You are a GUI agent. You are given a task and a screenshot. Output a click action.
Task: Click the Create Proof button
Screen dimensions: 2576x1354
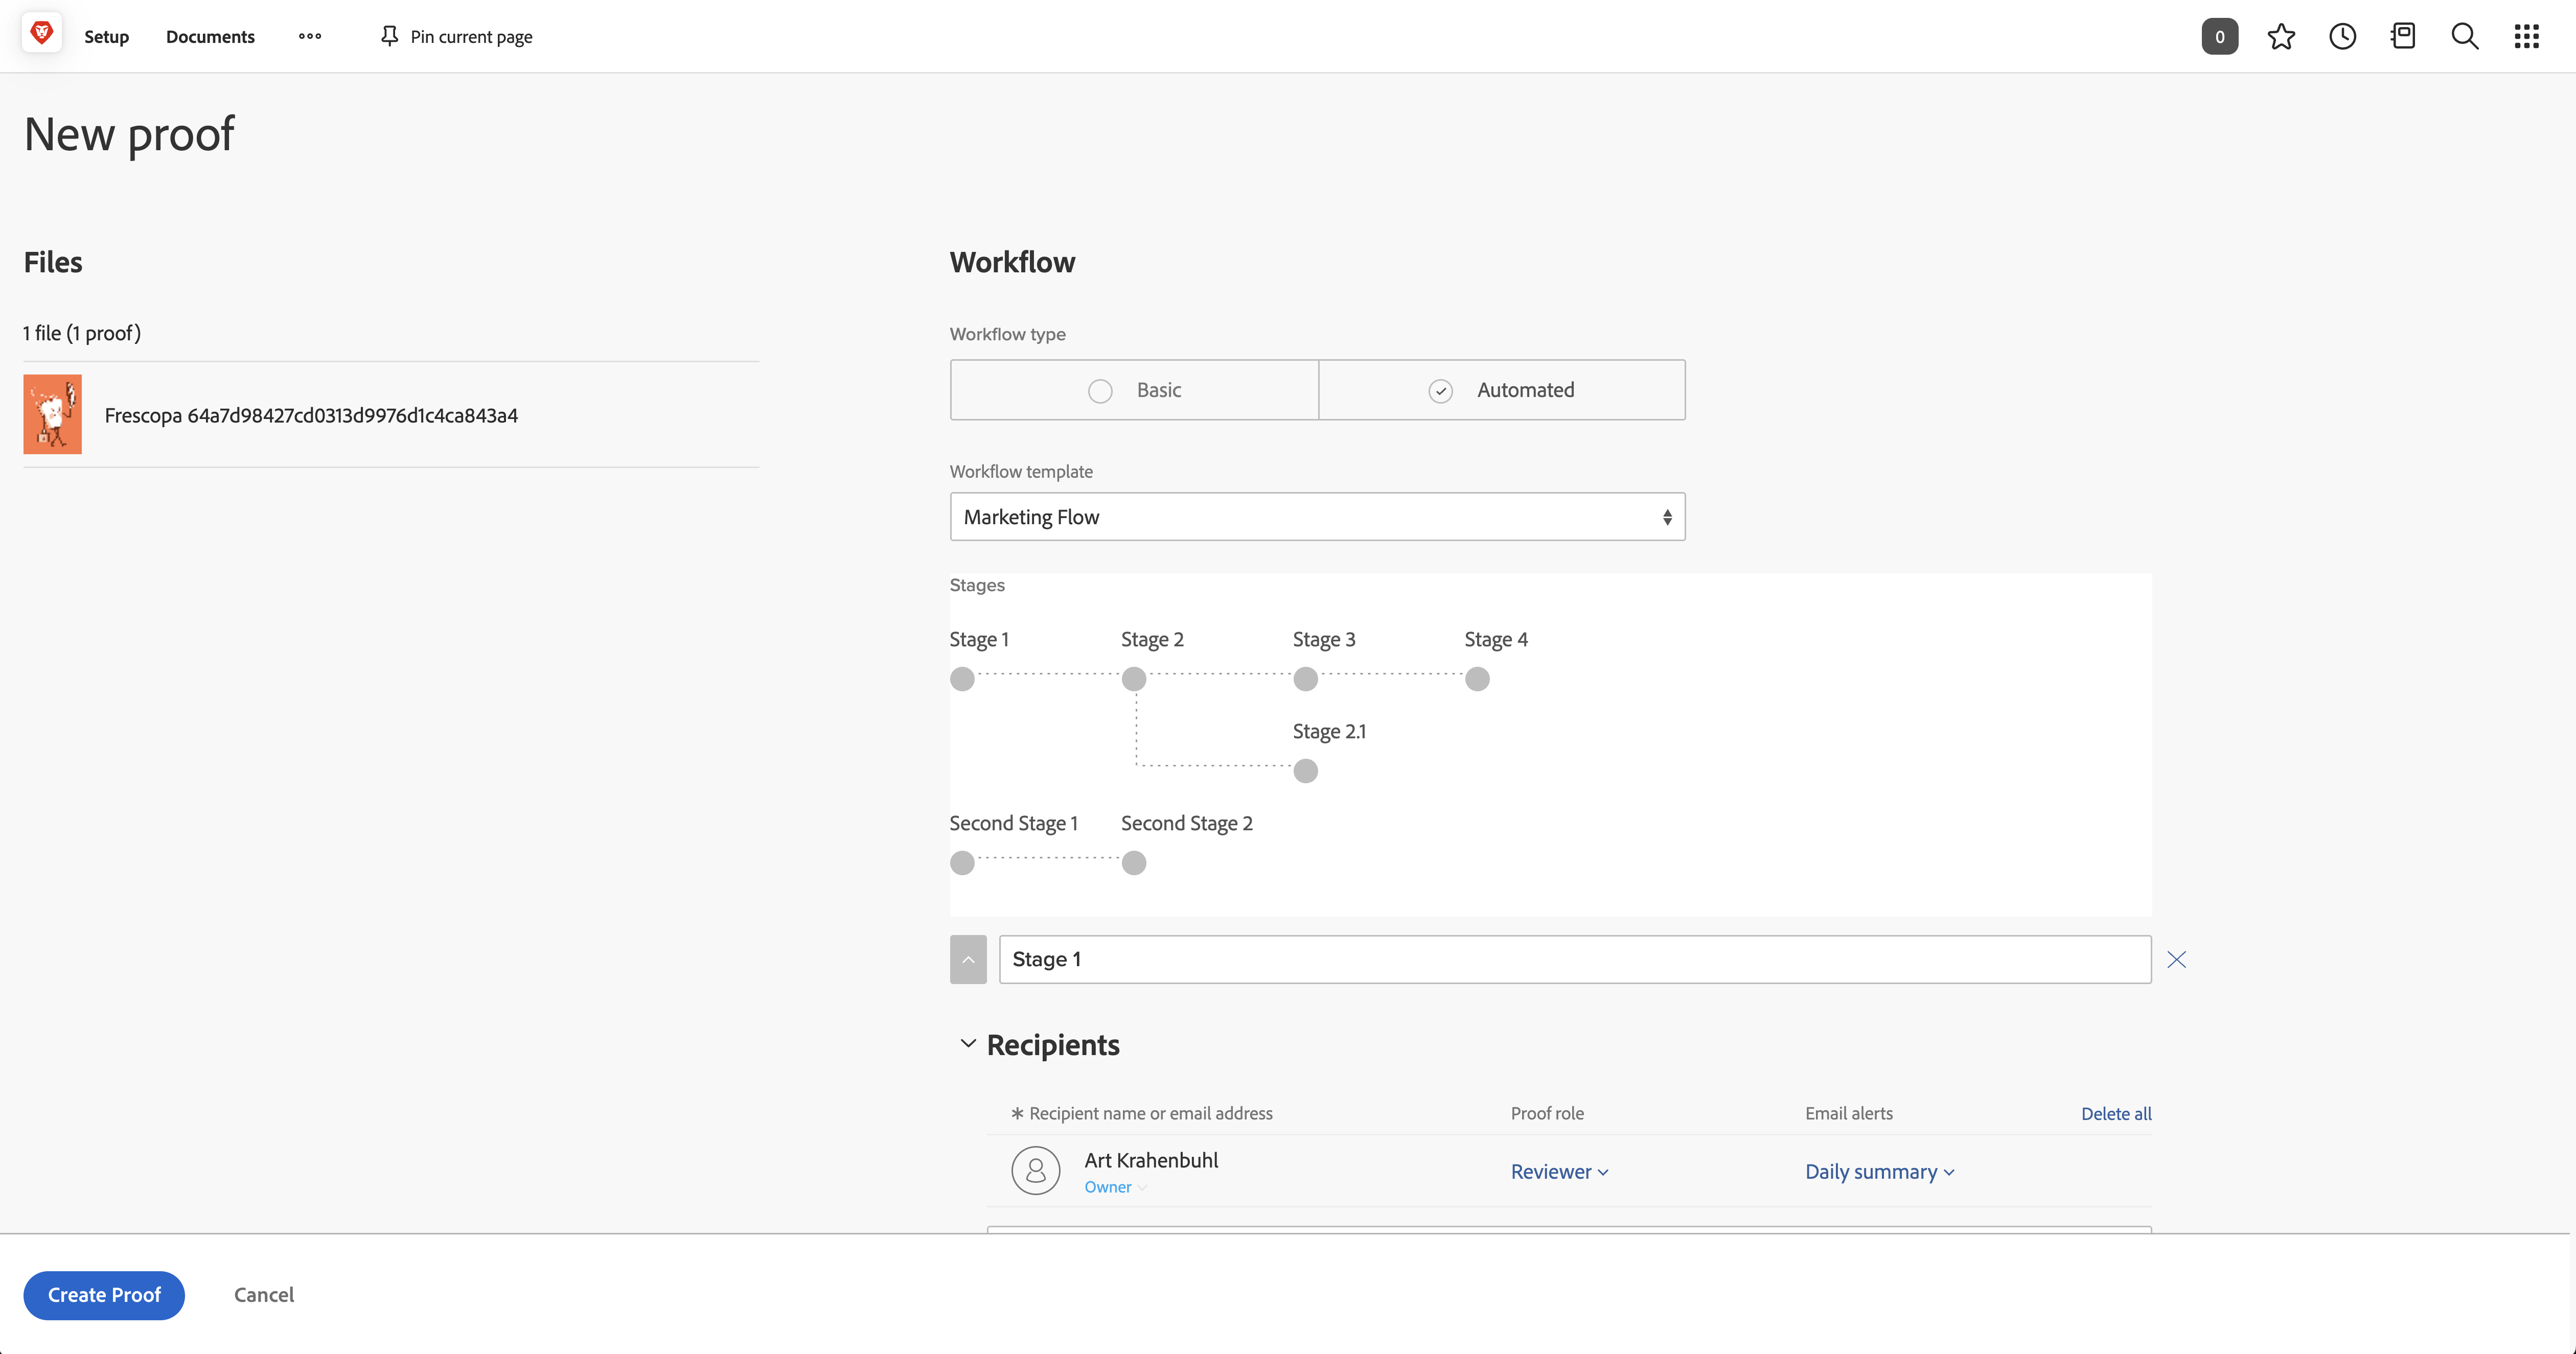(104, 1295)
